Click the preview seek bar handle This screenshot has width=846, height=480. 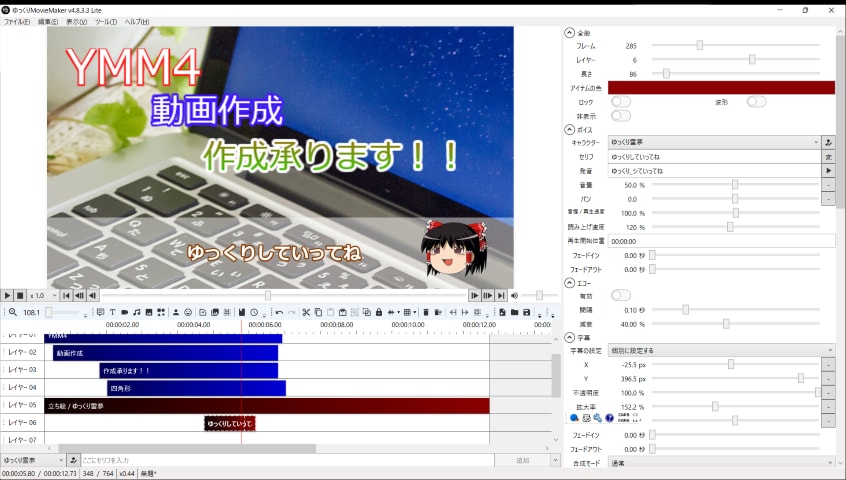[268, 296]
